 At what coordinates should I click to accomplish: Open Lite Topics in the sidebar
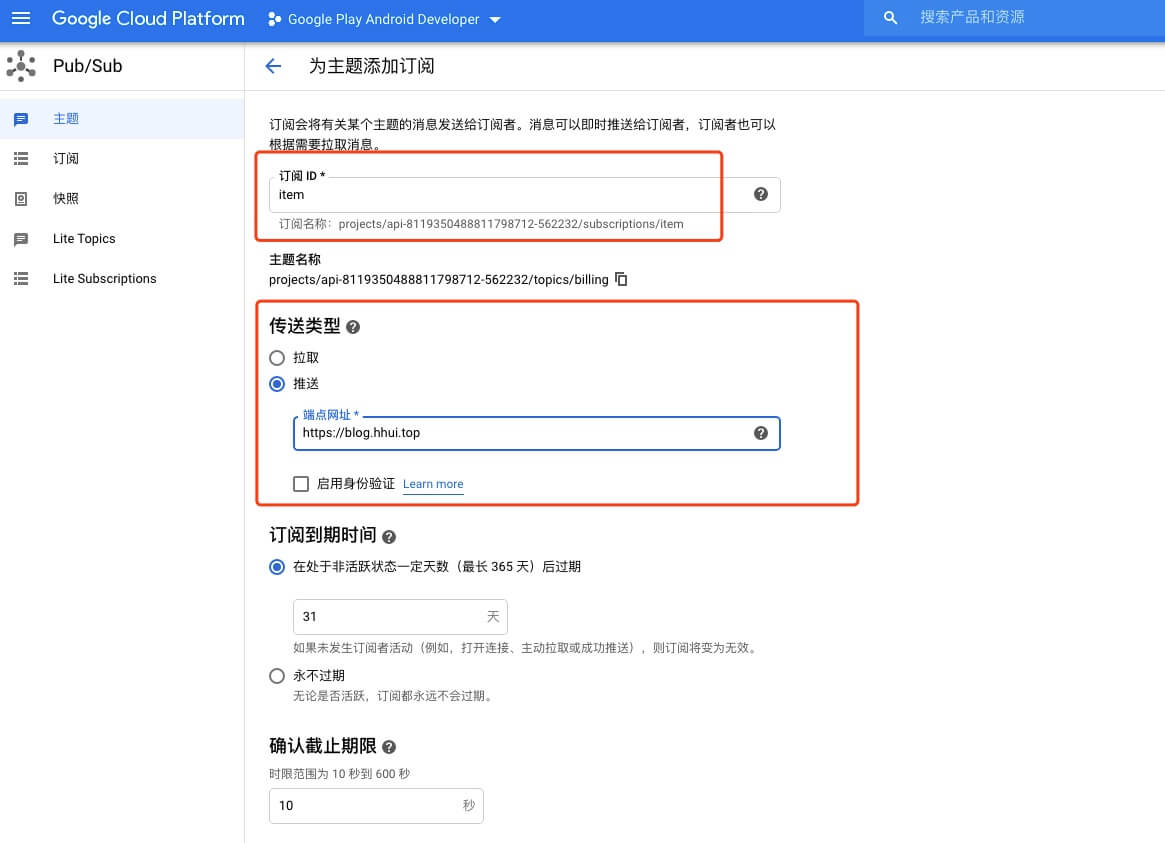tap(122, 238)
